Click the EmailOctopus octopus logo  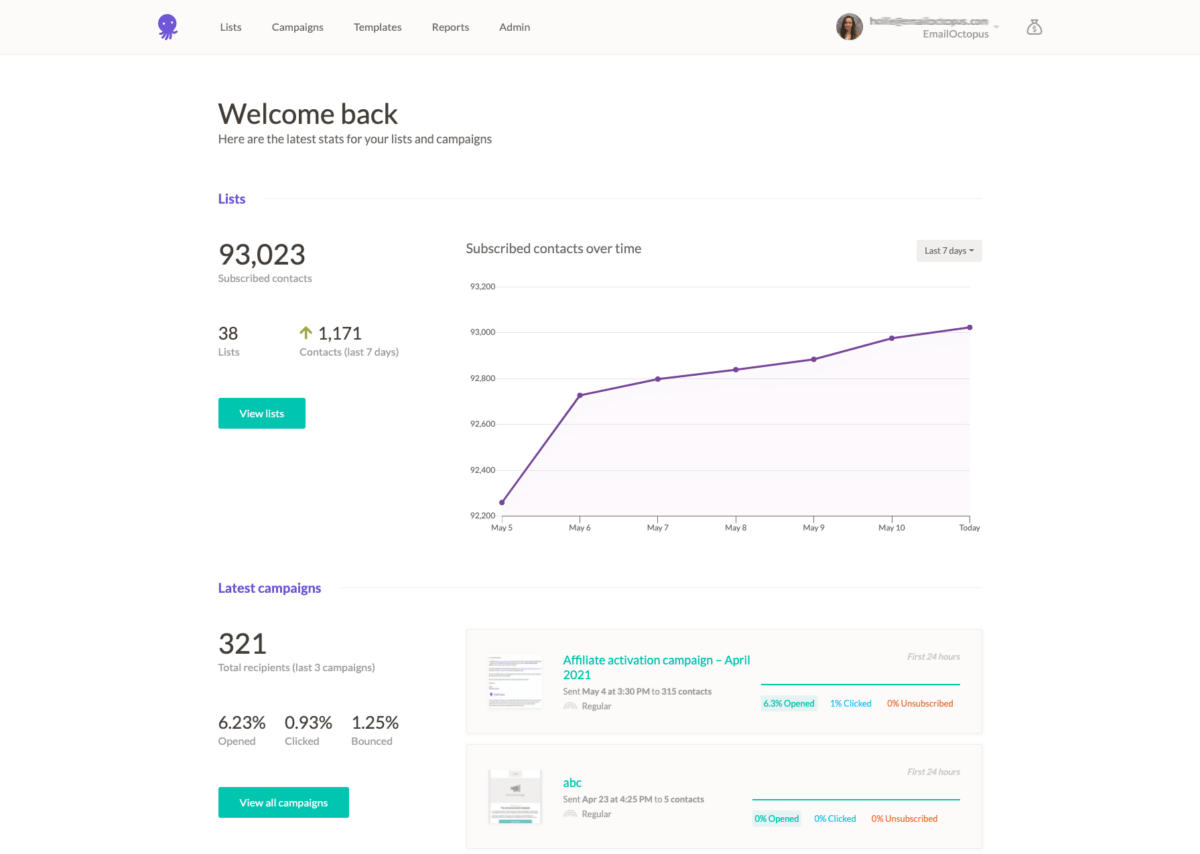(x=167, y=26)
